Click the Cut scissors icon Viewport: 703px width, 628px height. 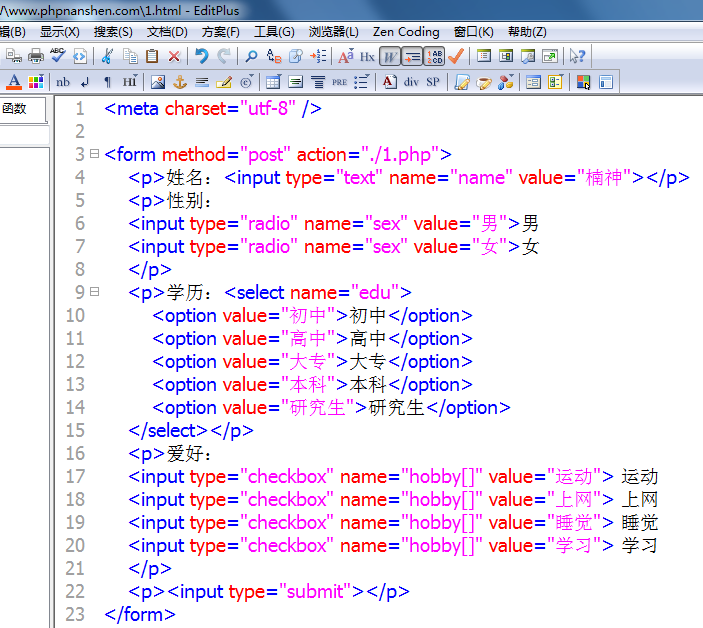click(x=107, y=56)
